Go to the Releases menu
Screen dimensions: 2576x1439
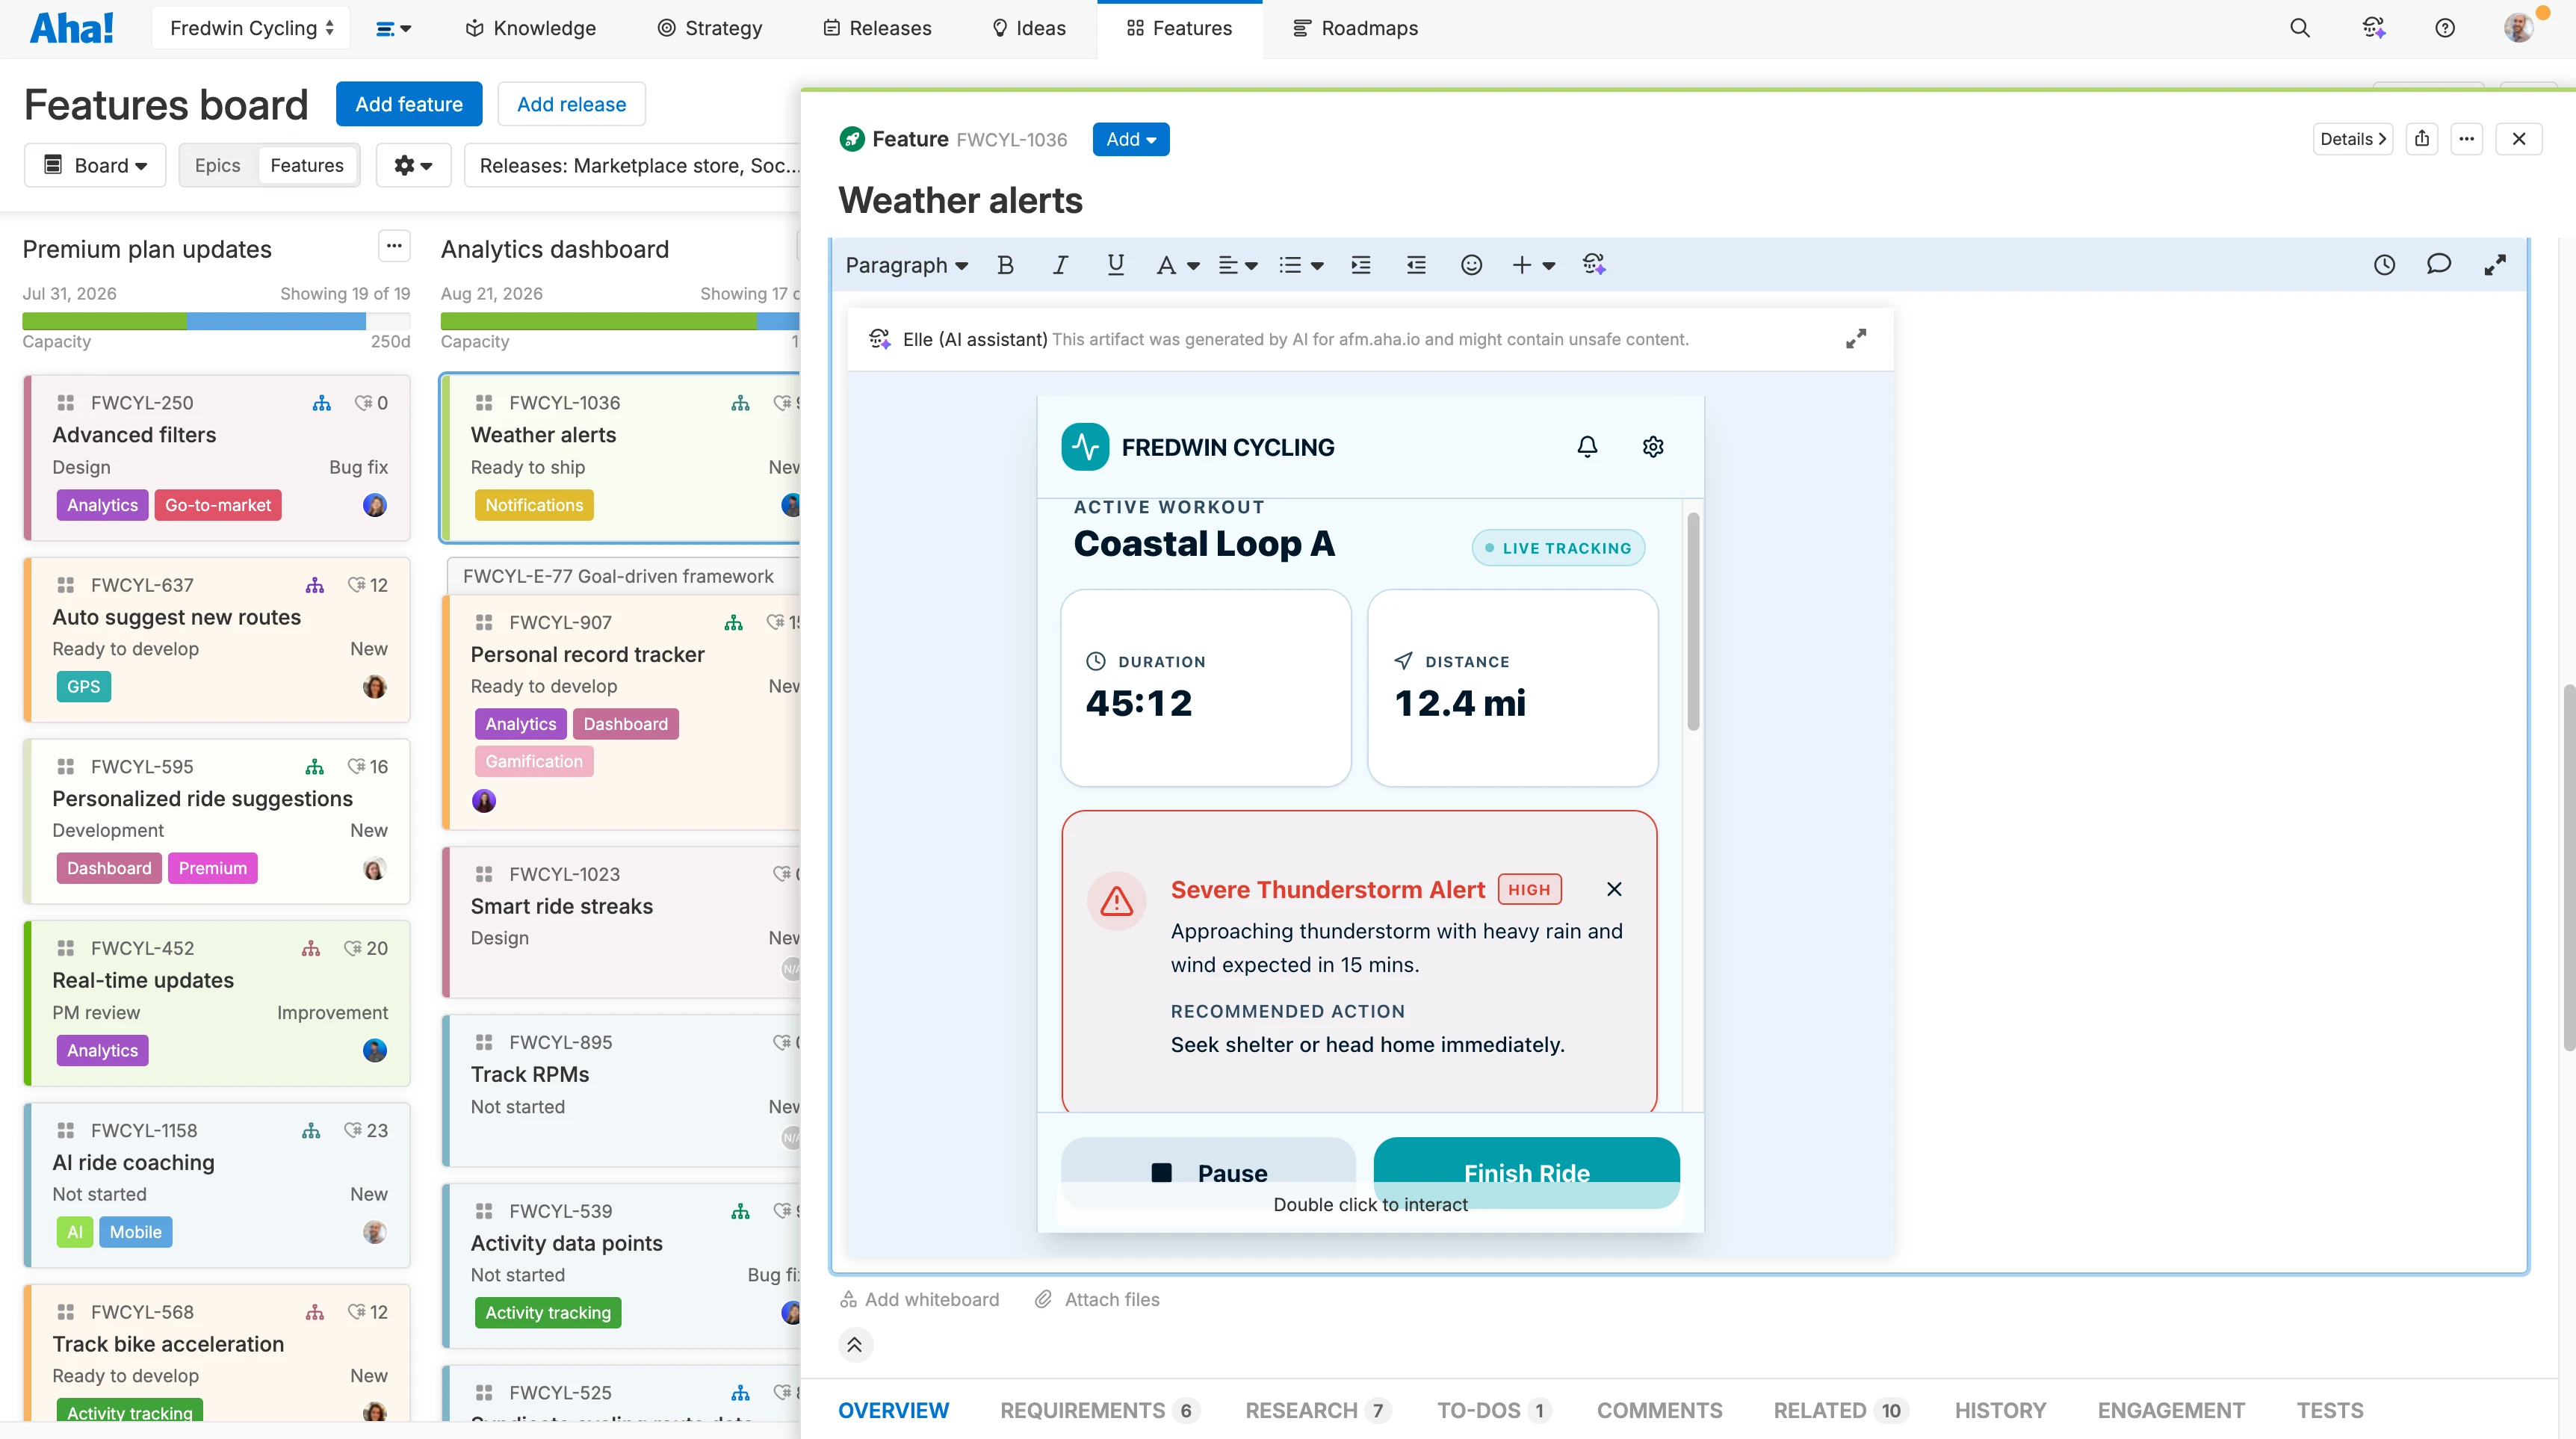point(877,28)
